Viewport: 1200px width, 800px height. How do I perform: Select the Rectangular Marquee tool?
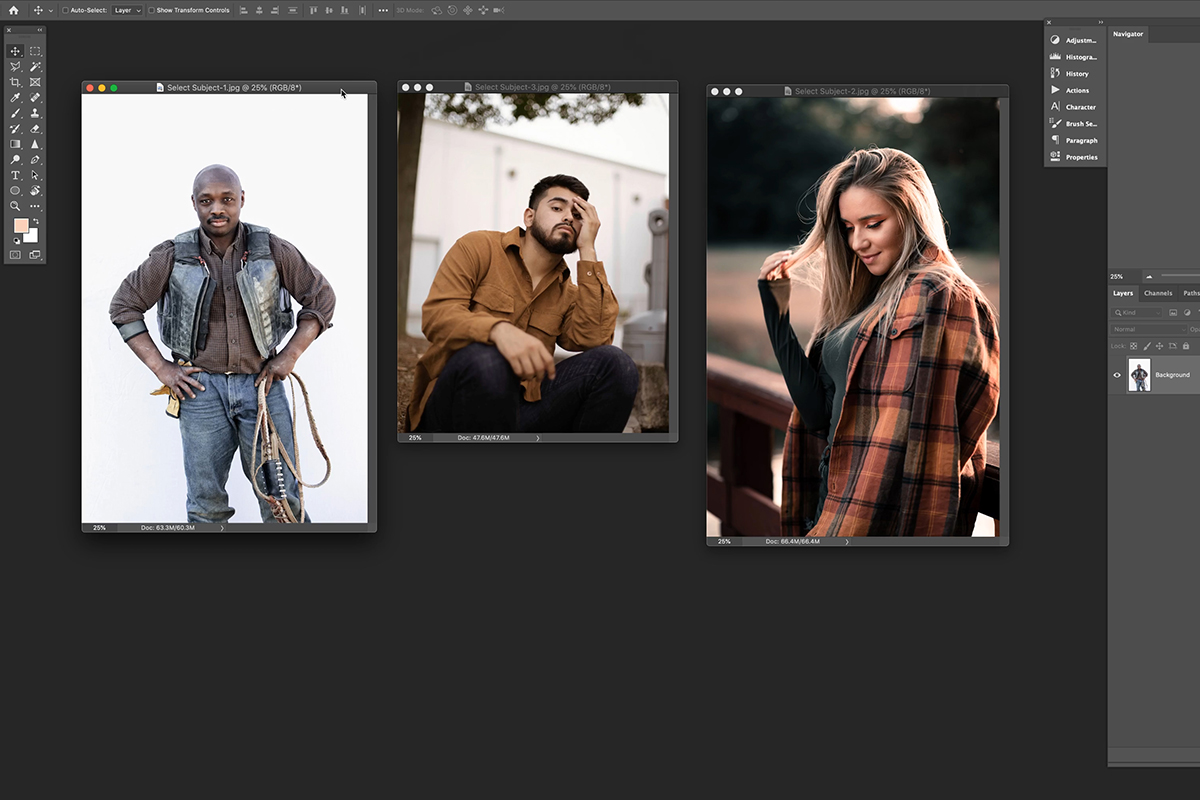click(x=35, y=51)
